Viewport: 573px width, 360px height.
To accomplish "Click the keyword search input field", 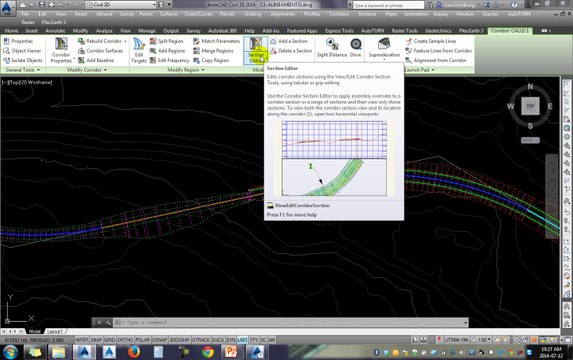I will (388, 5).
